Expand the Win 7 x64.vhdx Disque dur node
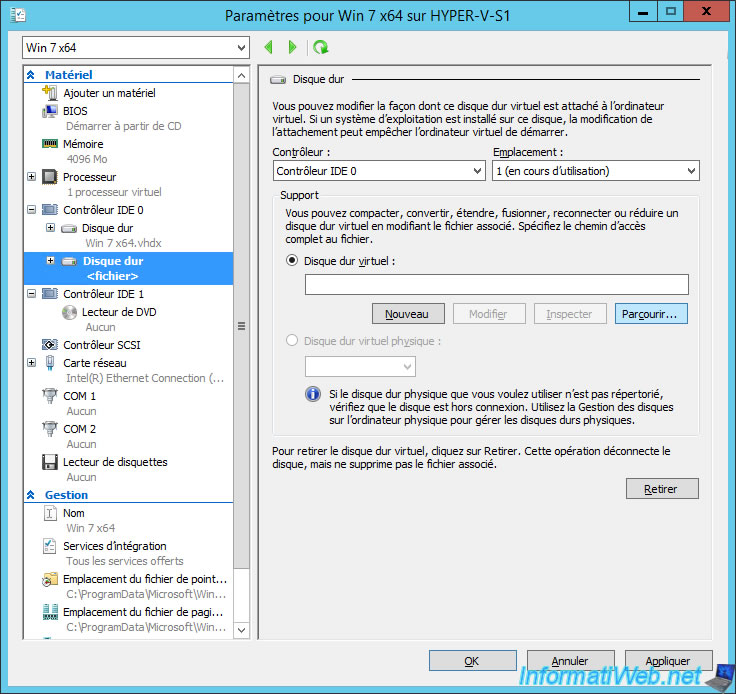Viewport: 736px width, 694px height. point(50,228)
